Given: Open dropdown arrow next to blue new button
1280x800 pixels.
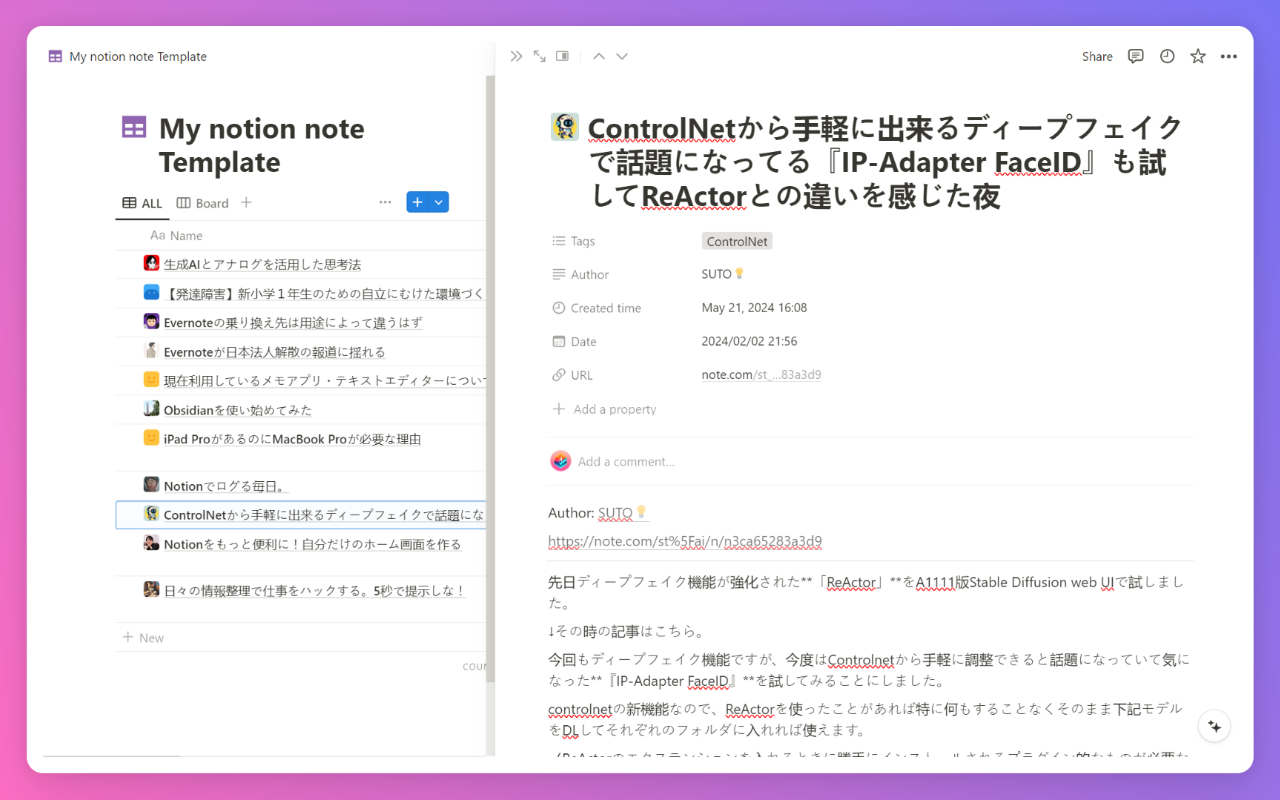Looking at the screenshot, I should tap(438, 202).
